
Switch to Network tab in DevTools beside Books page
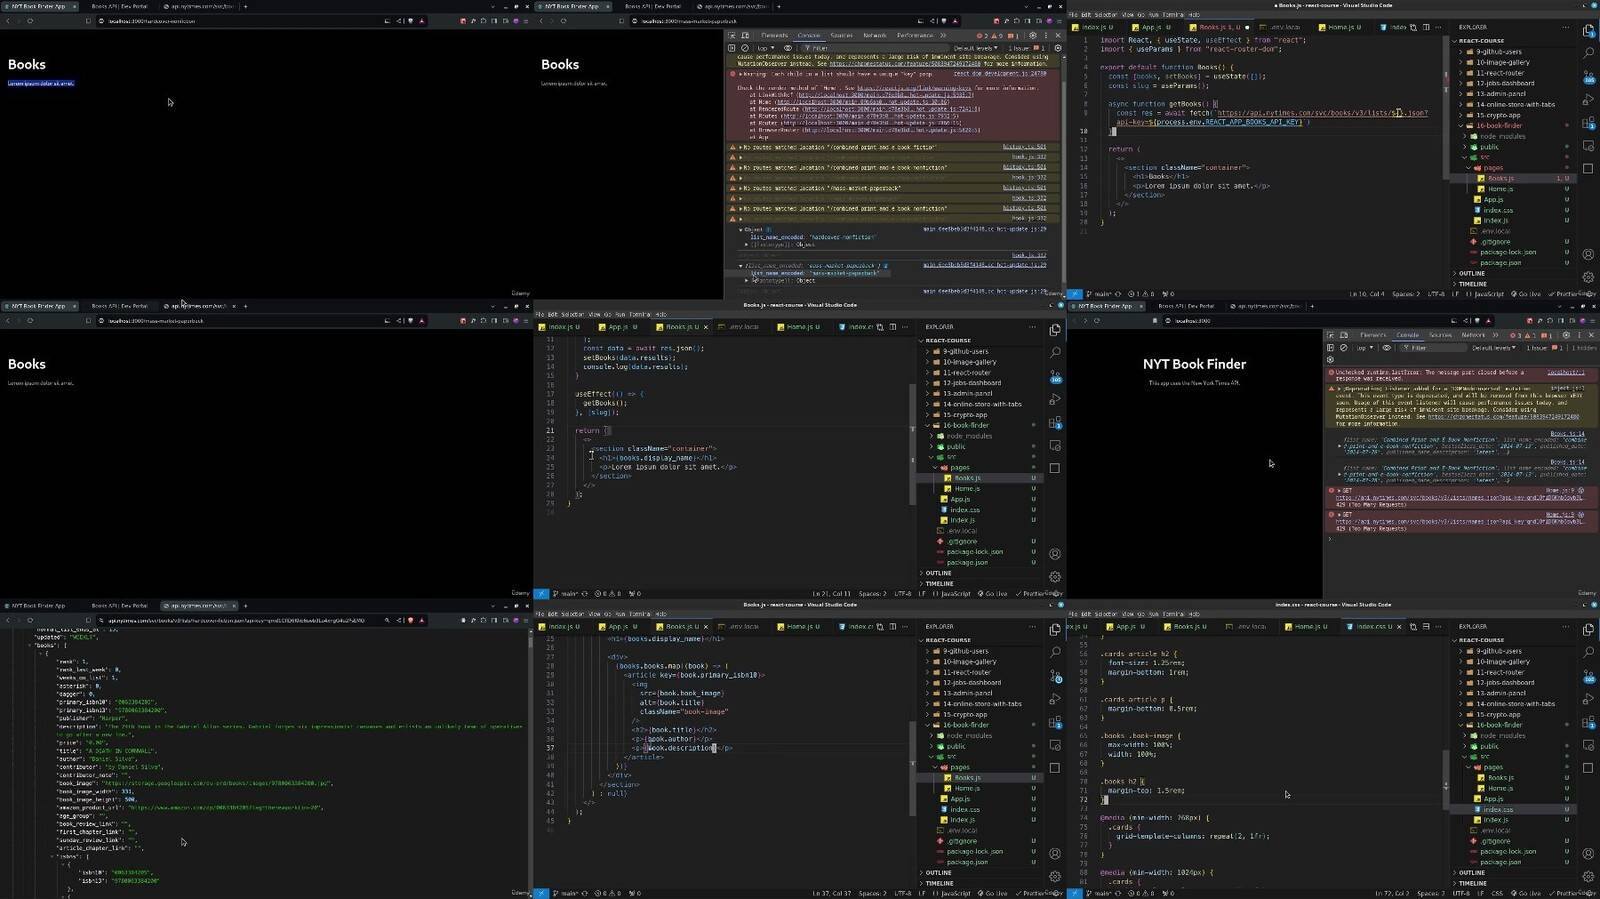(x=874, y=35)
